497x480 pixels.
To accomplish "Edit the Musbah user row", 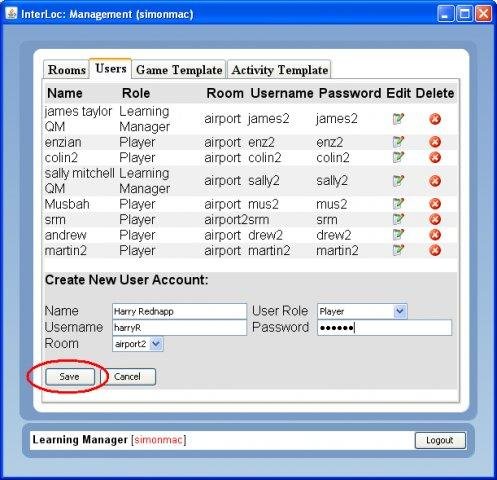I will (x=398, y=203).
